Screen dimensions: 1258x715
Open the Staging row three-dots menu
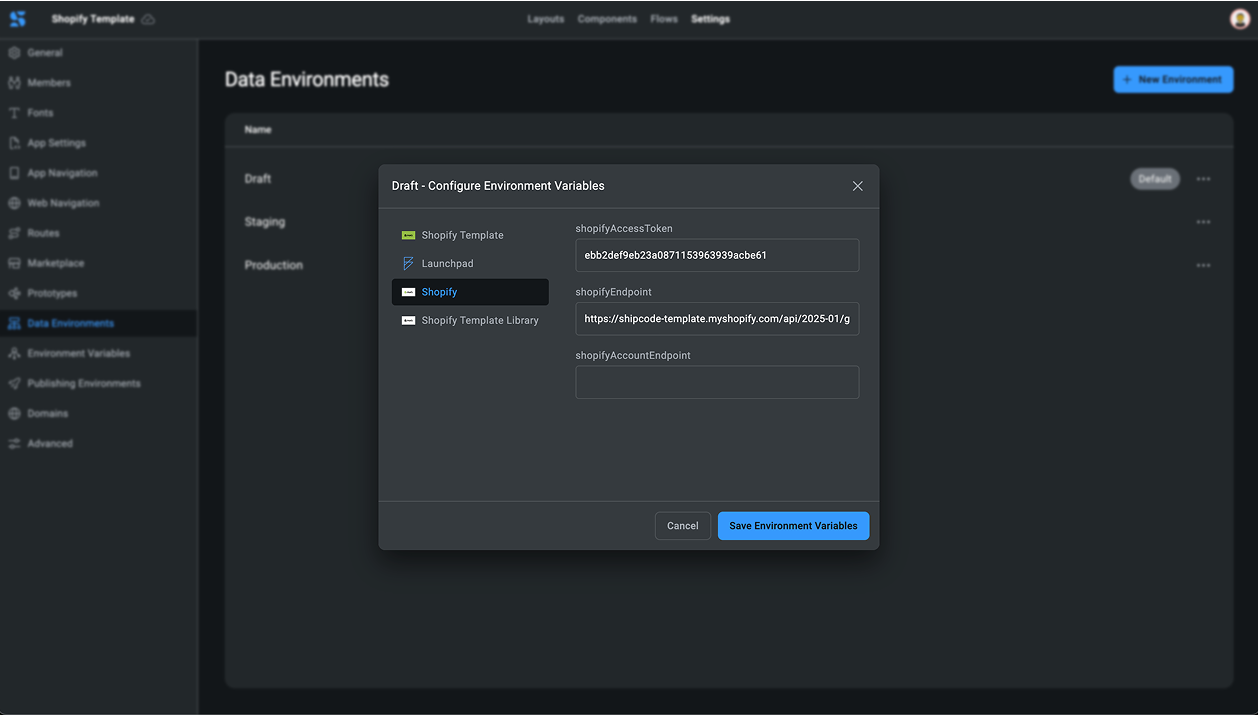1203,222
